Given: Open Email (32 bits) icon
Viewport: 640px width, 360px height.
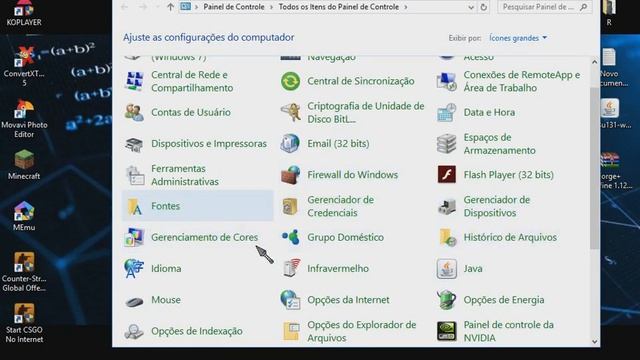Looking at the screenshot, I should click(291, 144).
